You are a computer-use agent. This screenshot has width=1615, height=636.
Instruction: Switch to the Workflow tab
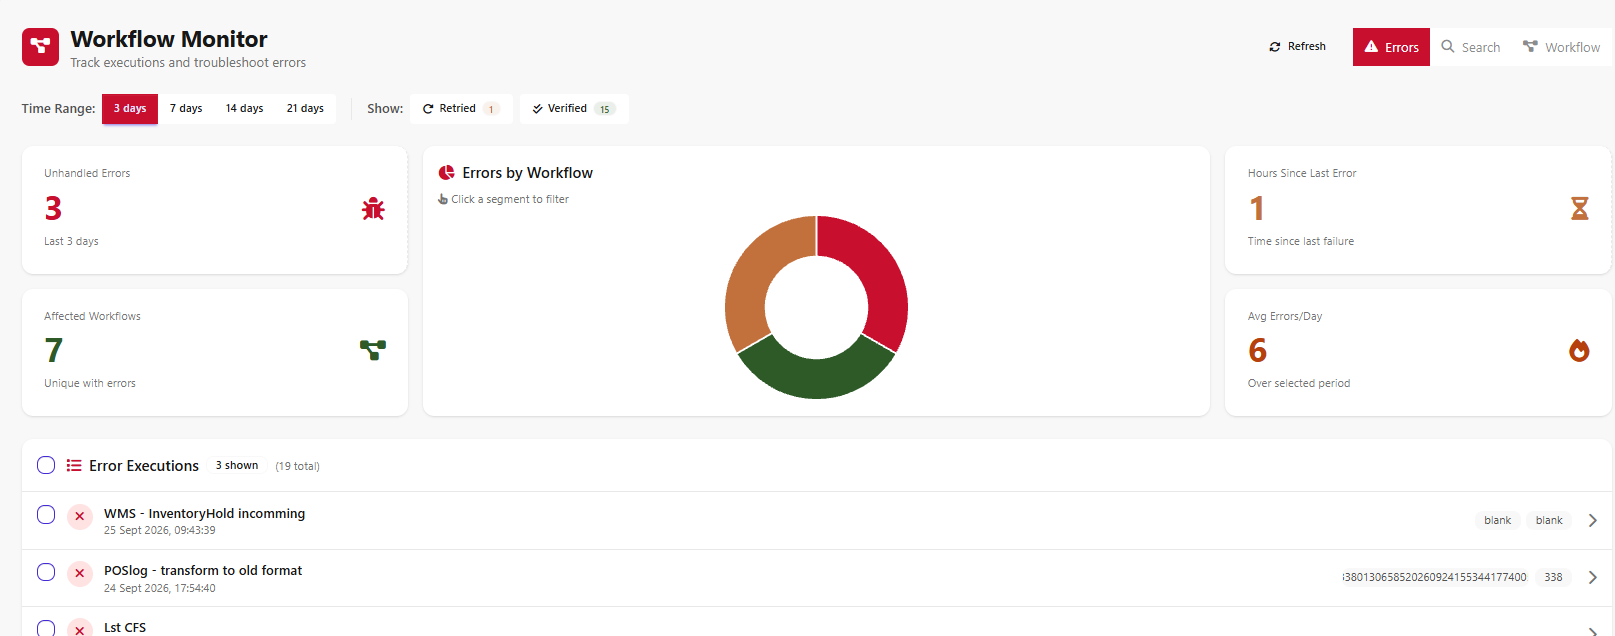1561,47
